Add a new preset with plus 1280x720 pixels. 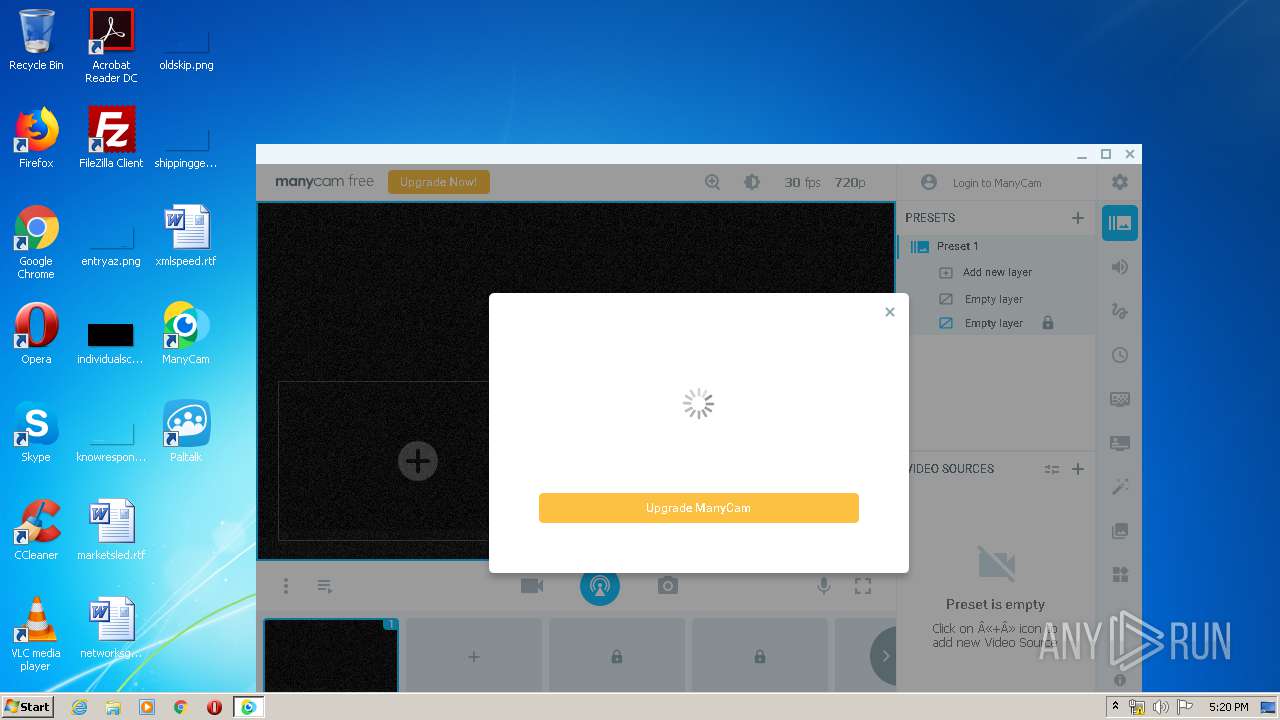pos(1077,217)
